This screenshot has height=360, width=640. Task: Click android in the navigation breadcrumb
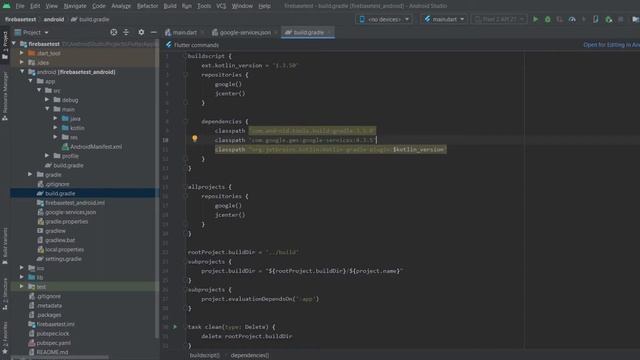coord(54,19)
